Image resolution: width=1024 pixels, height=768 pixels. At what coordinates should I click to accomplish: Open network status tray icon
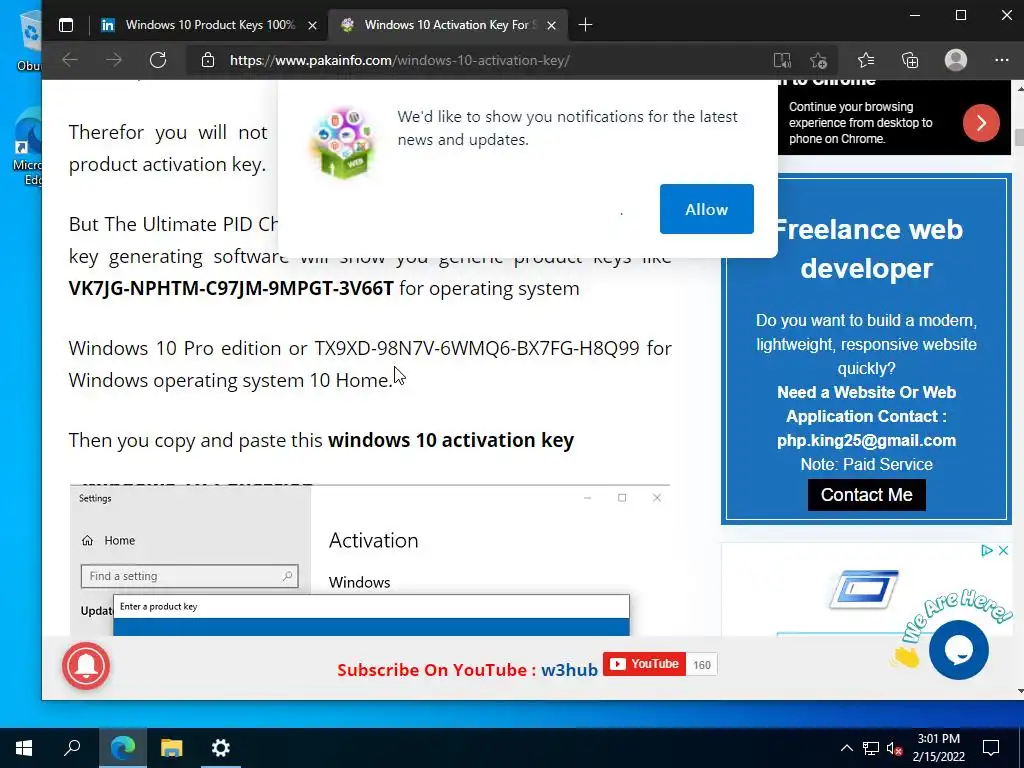[871, 748]
